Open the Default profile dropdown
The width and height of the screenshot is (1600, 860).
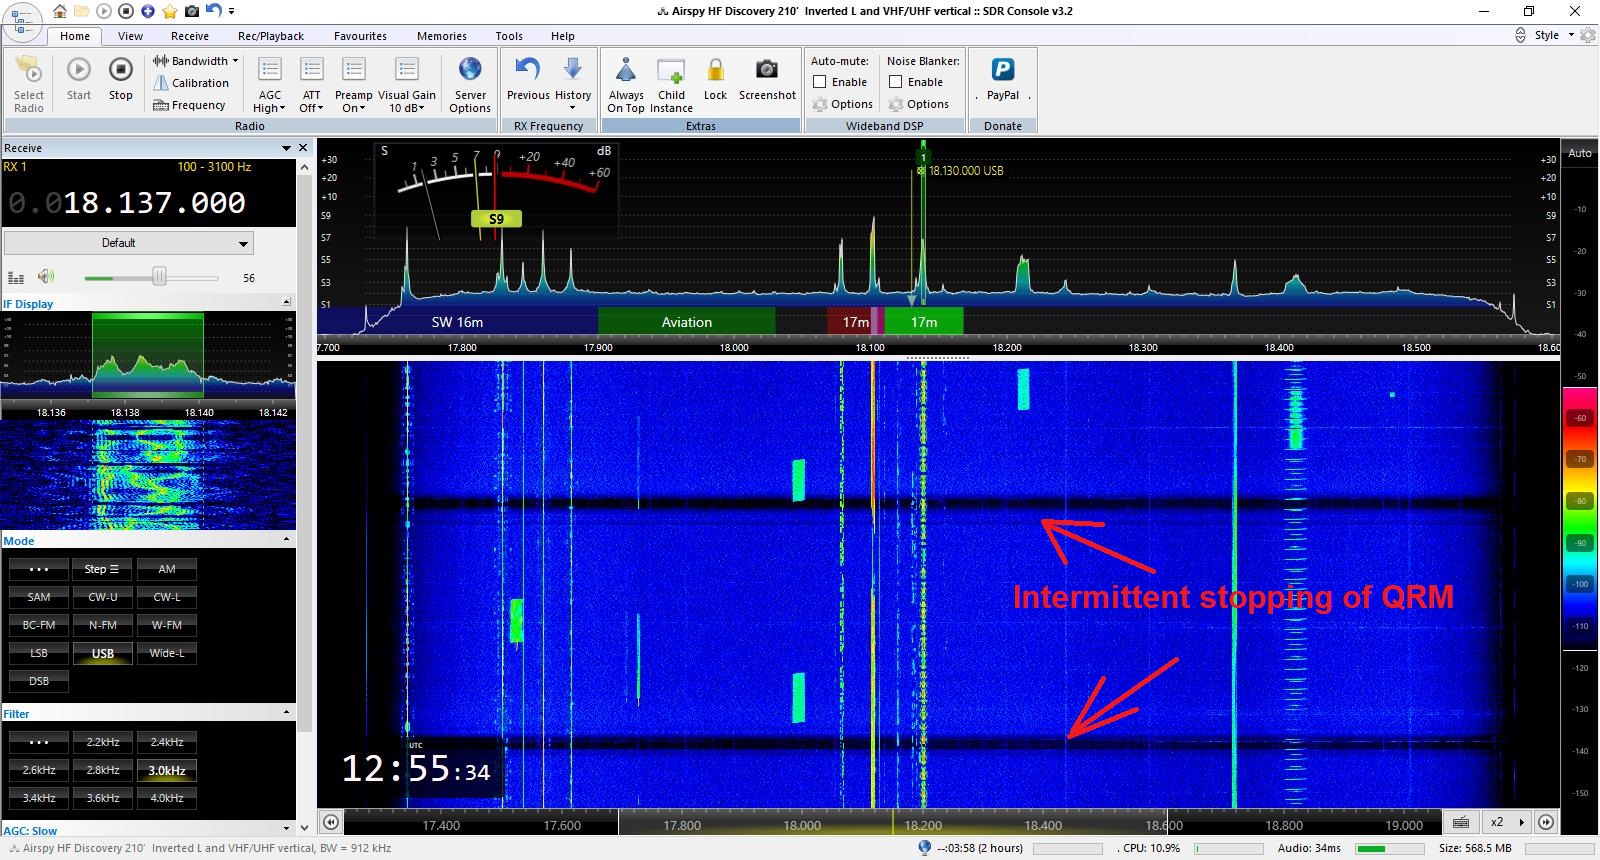pos(129,243)
